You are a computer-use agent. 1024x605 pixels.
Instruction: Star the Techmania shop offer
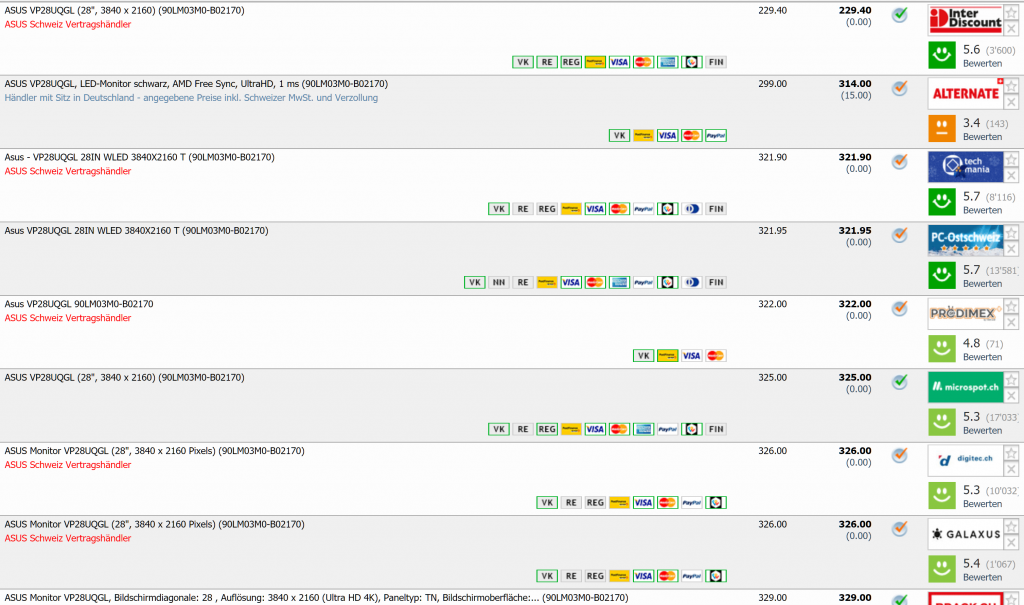pos(1012,159)
